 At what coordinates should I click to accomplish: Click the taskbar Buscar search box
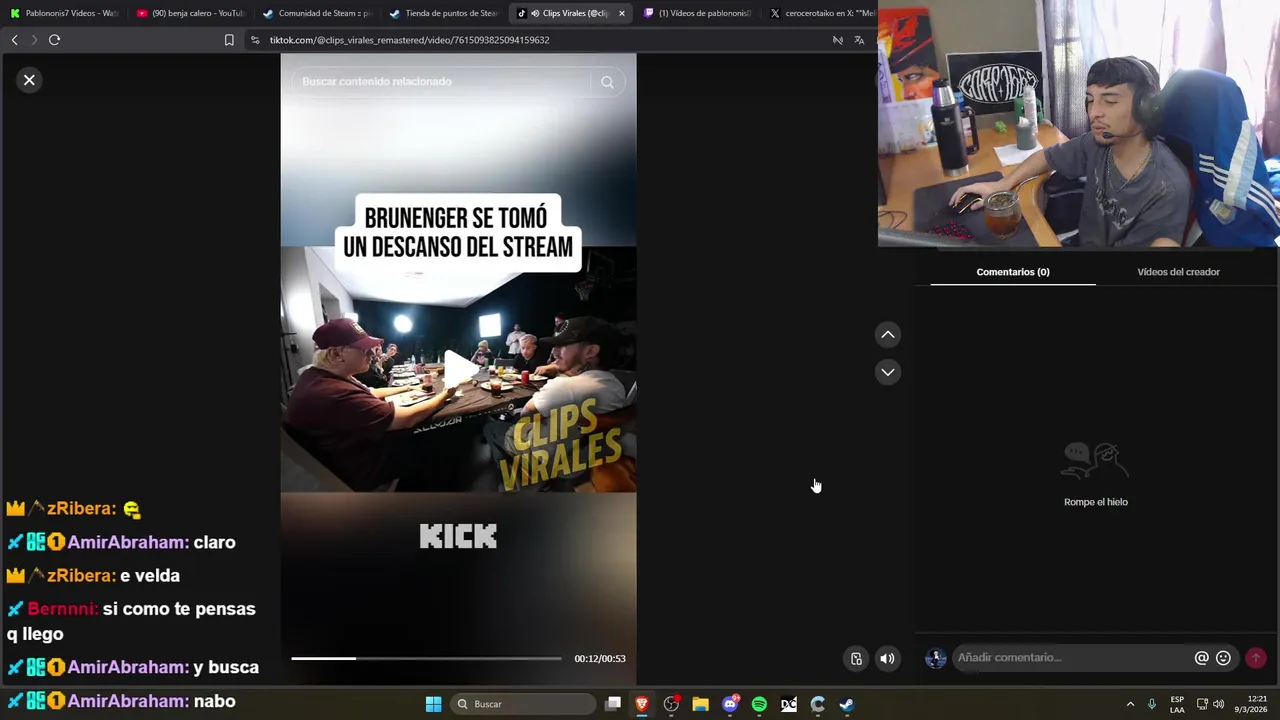point(523,704)
